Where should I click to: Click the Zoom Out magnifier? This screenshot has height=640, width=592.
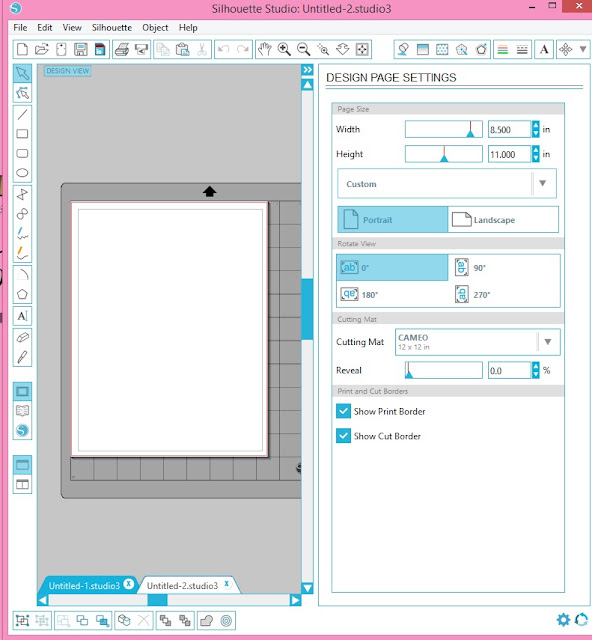[x=303, y=49]
